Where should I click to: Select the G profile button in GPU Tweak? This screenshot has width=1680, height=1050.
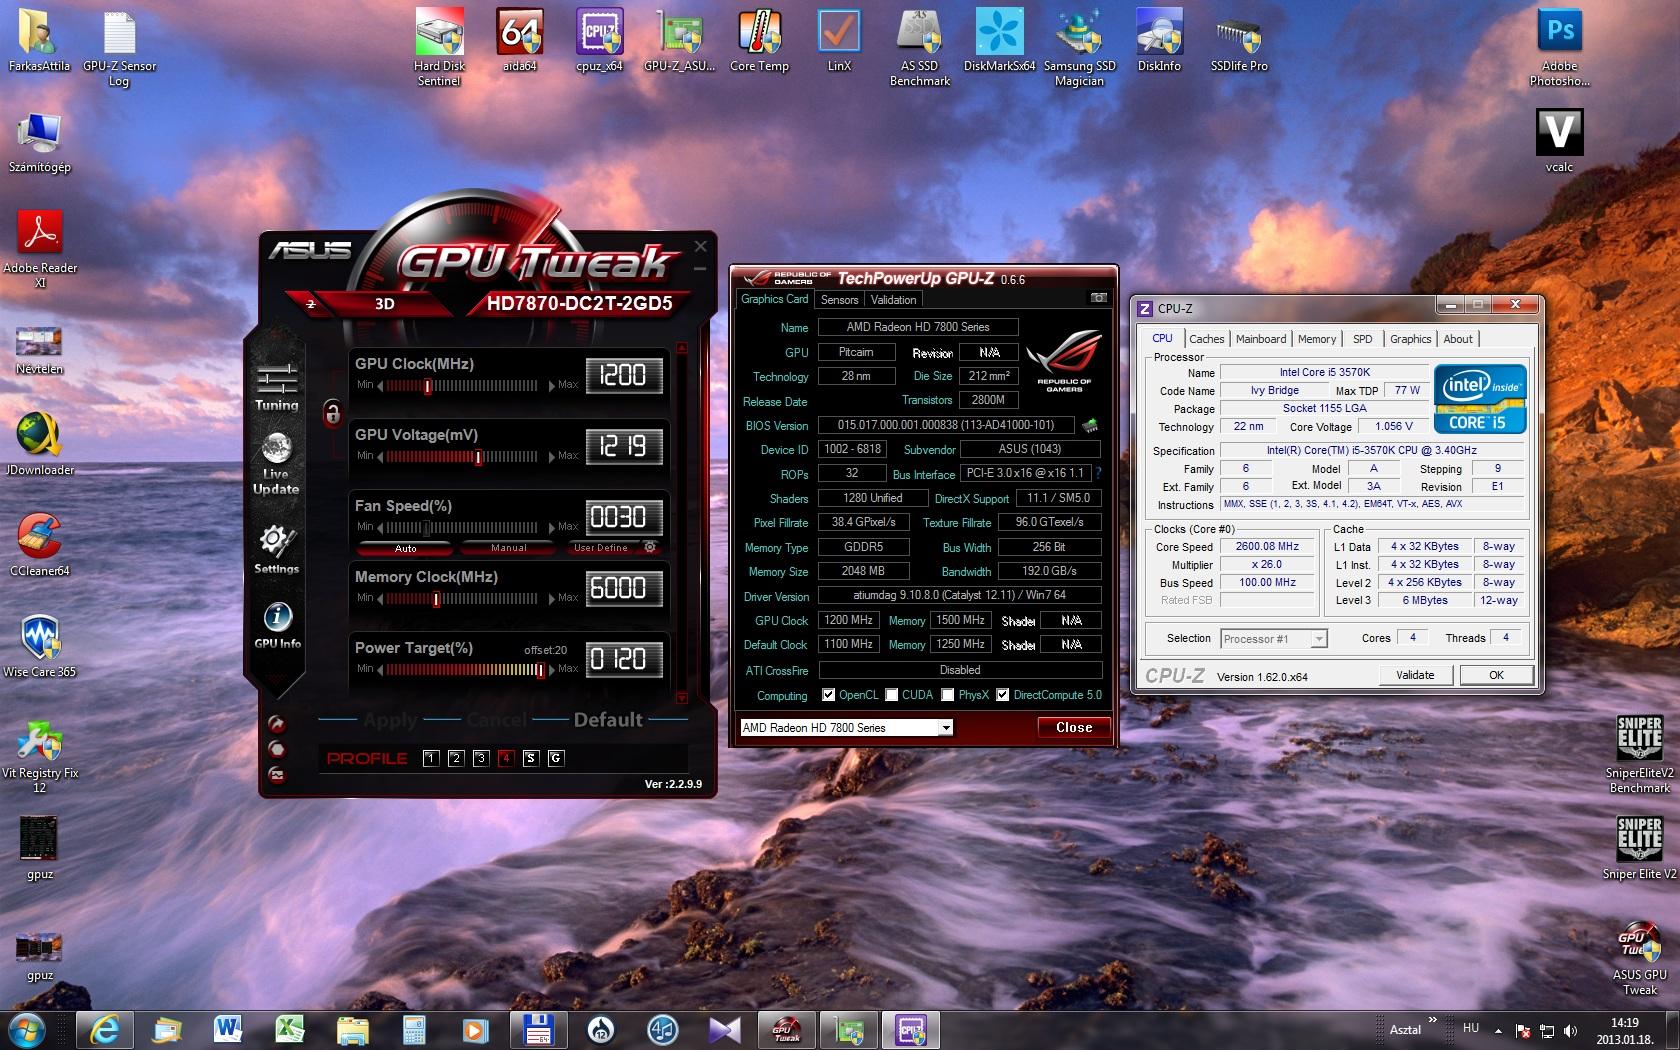(x=556, y=758)
